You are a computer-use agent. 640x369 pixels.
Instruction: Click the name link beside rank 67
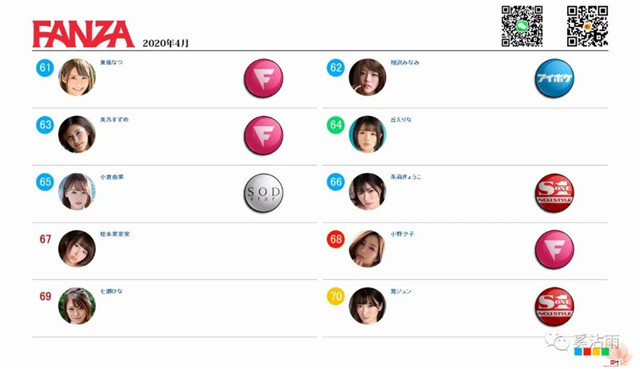115,234
